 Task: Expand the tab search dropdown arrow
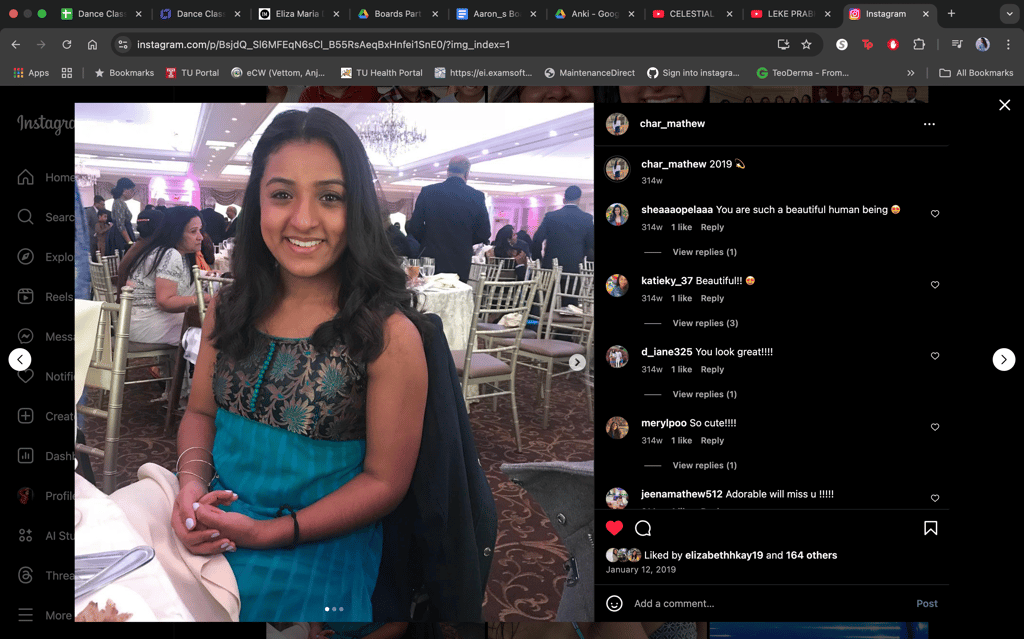1009,14
